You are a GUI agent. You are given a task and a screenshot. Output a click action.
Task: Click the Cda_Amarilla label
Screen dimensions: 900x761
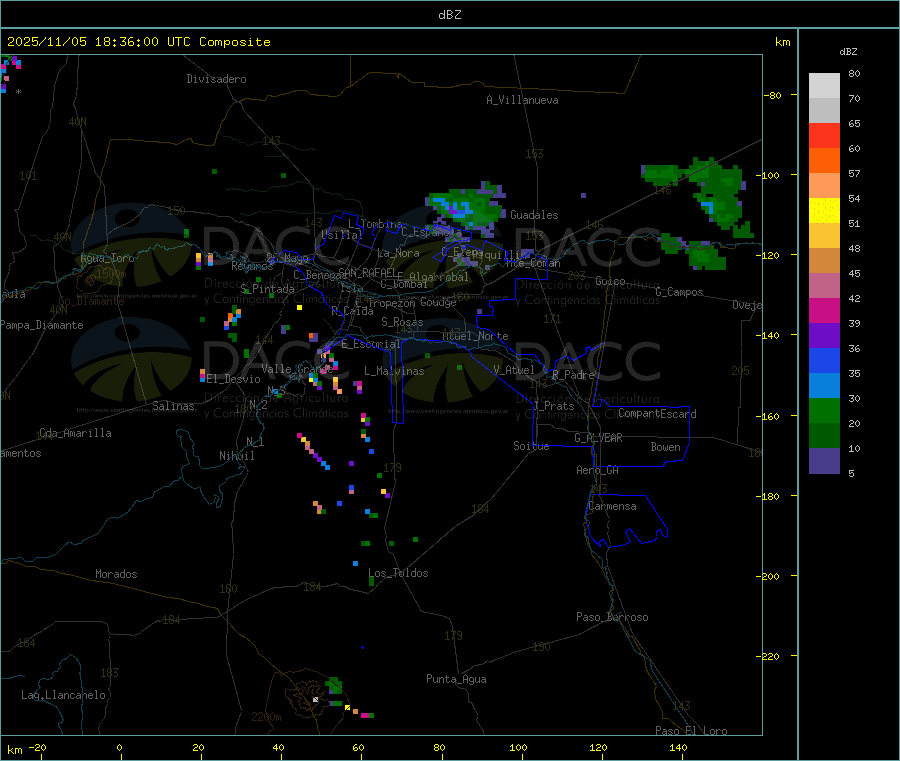(x=75, y=433)
